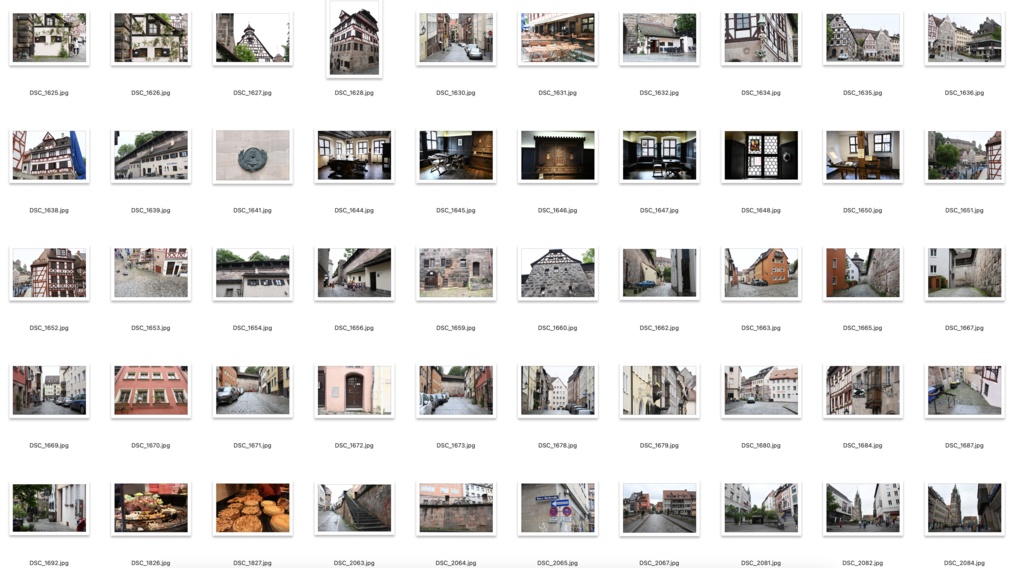
Task: Click the church towers thumbnail DSC_2084.jpg
Action: pyautogui.click(x=965, y=508)
